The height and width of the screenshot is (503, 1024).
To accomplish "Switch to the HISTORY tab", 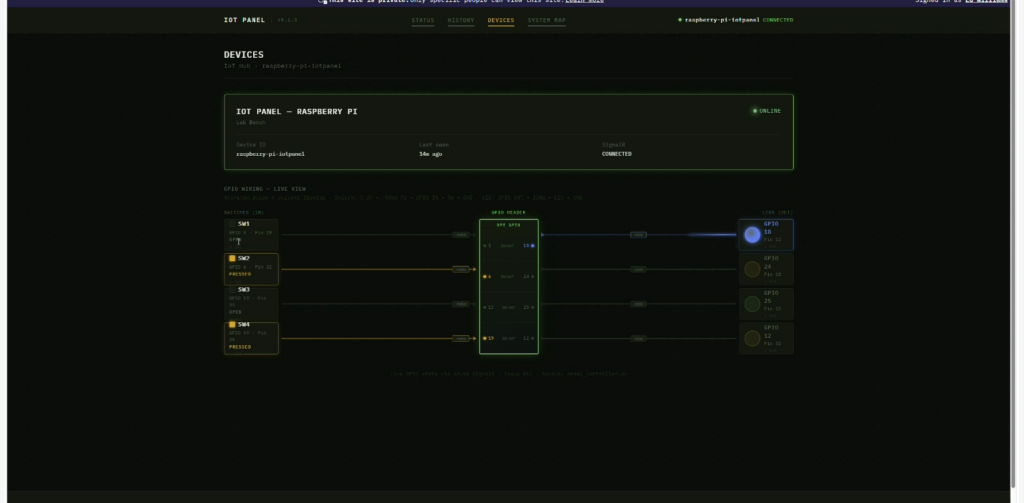I will [x=461, y=20].
